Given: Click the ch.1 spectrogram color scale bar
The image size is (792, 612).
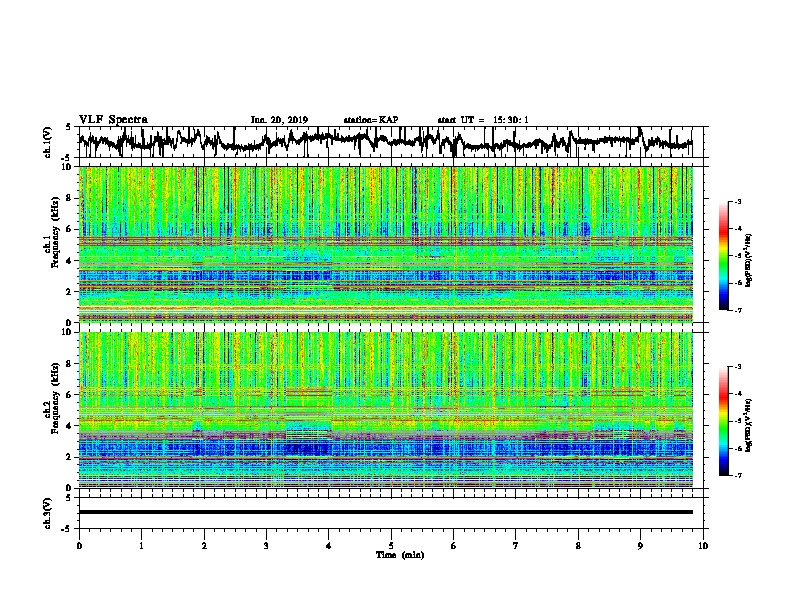Looking at the screenshot, I should 723,256.
